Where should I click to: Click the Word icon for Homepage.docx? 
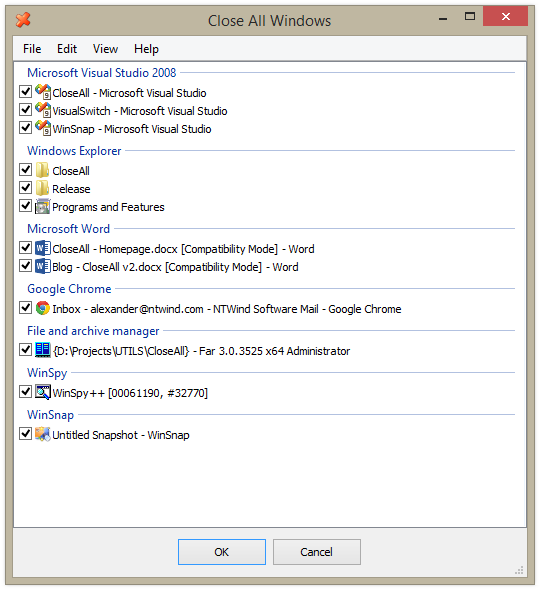[43, 248]
